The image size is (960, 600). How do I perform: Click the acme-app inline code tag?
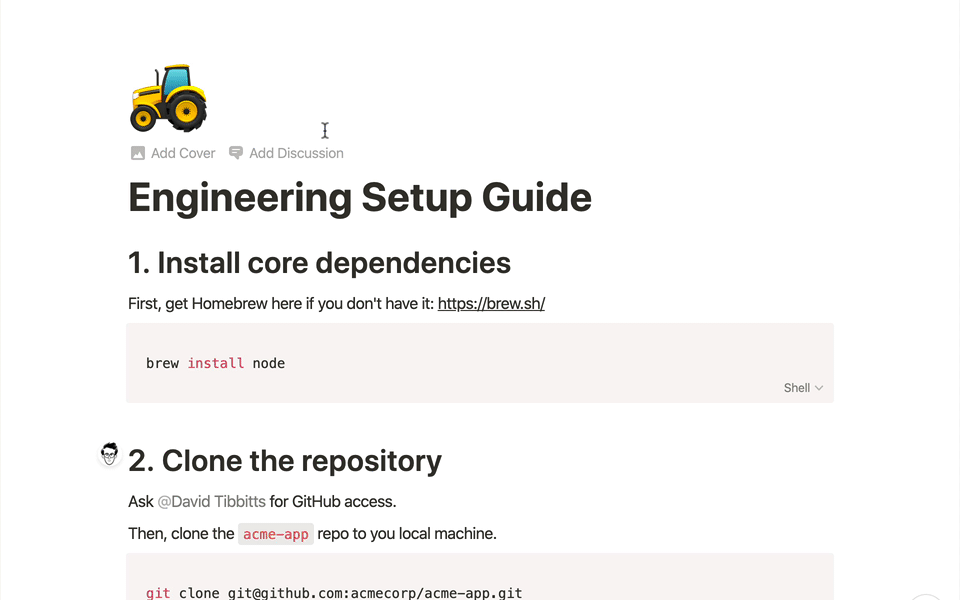tap(276, 534)
